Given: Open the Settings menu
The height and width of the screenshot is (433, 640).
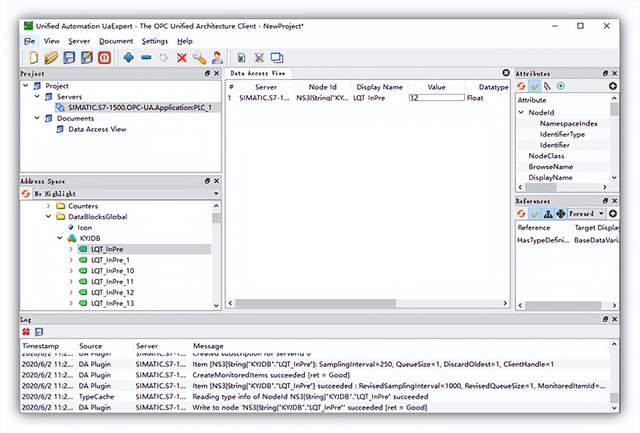Looking at the screenshot, I should [x=155, y=41].
